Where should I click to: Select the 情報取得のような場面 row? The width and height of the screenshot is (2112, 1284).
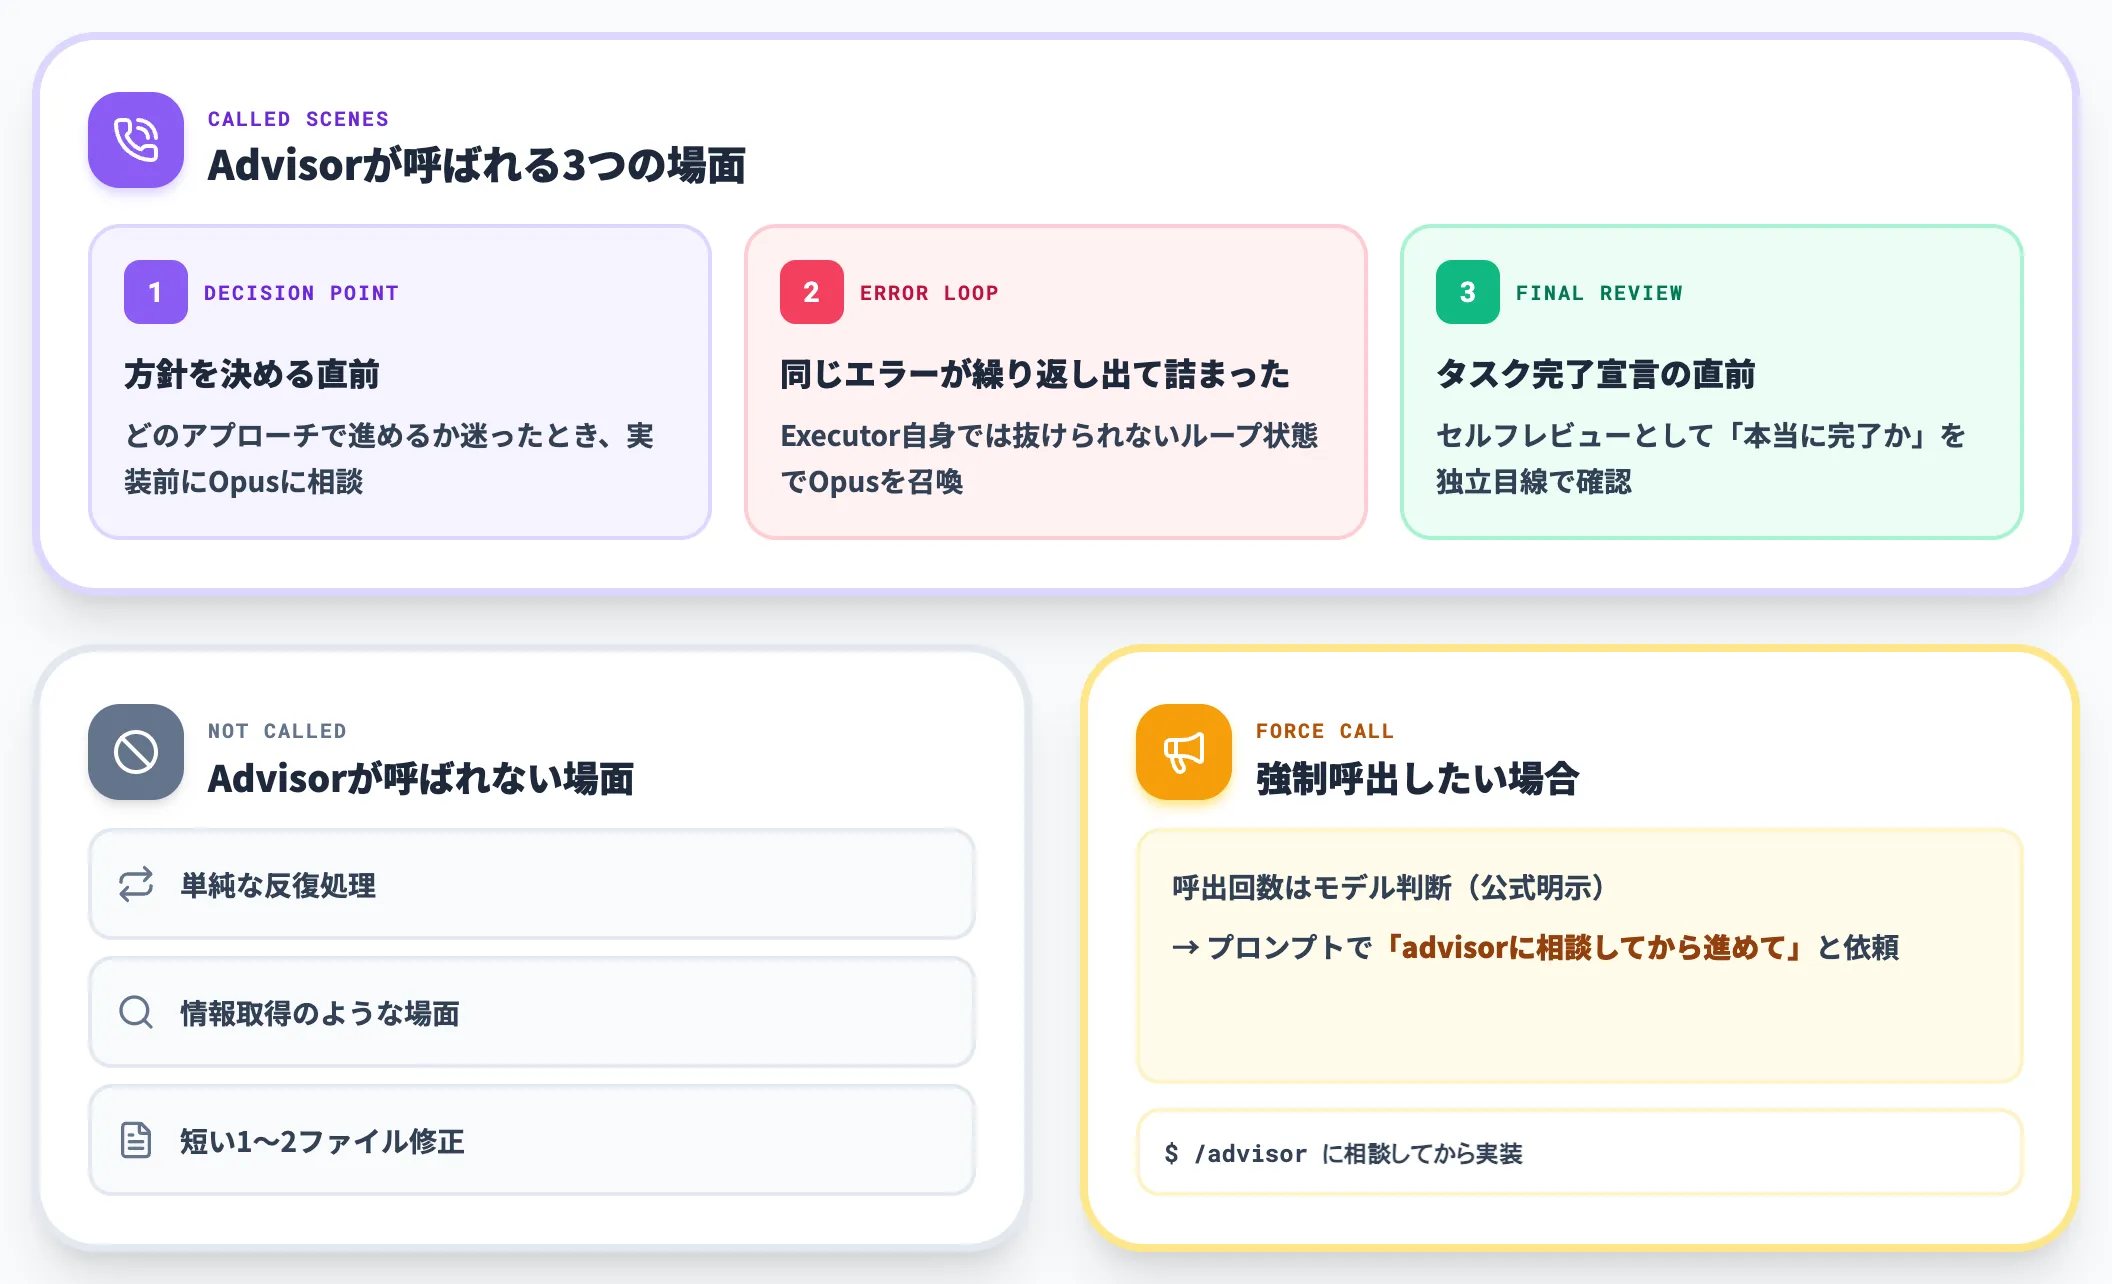[532, 1012]
